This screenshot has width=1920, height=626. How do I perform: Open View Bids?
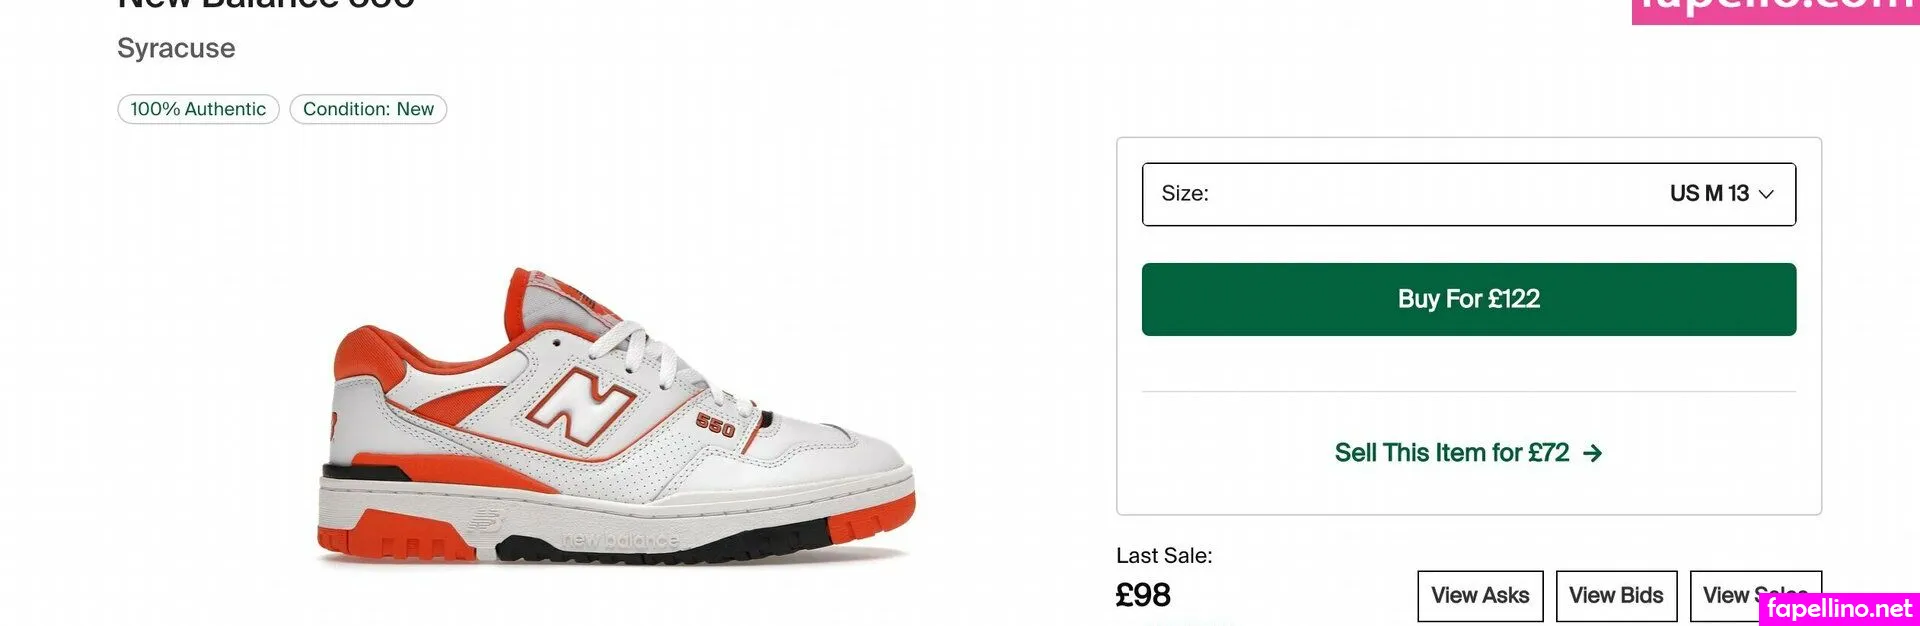pos(1616,596)
